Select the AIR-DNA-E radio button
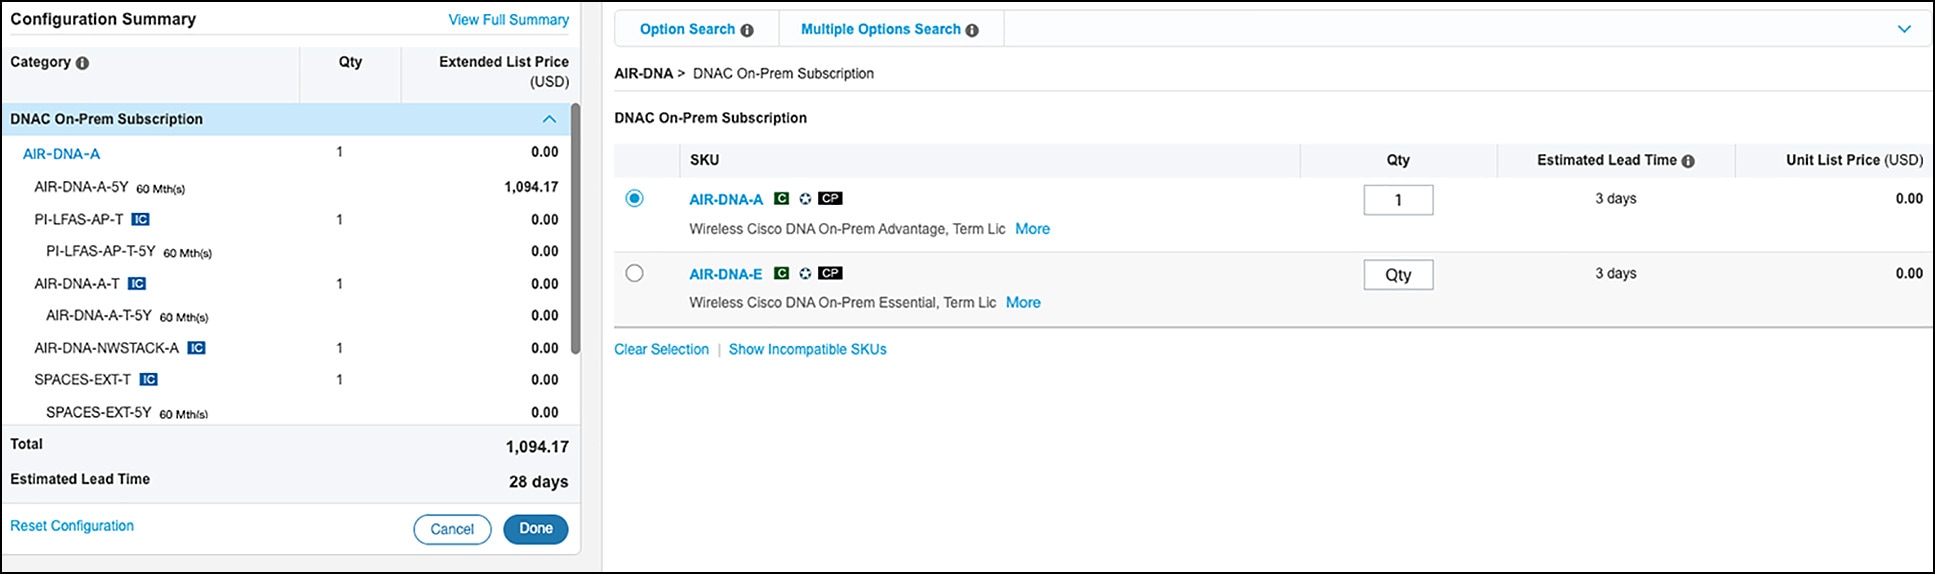 634,273
